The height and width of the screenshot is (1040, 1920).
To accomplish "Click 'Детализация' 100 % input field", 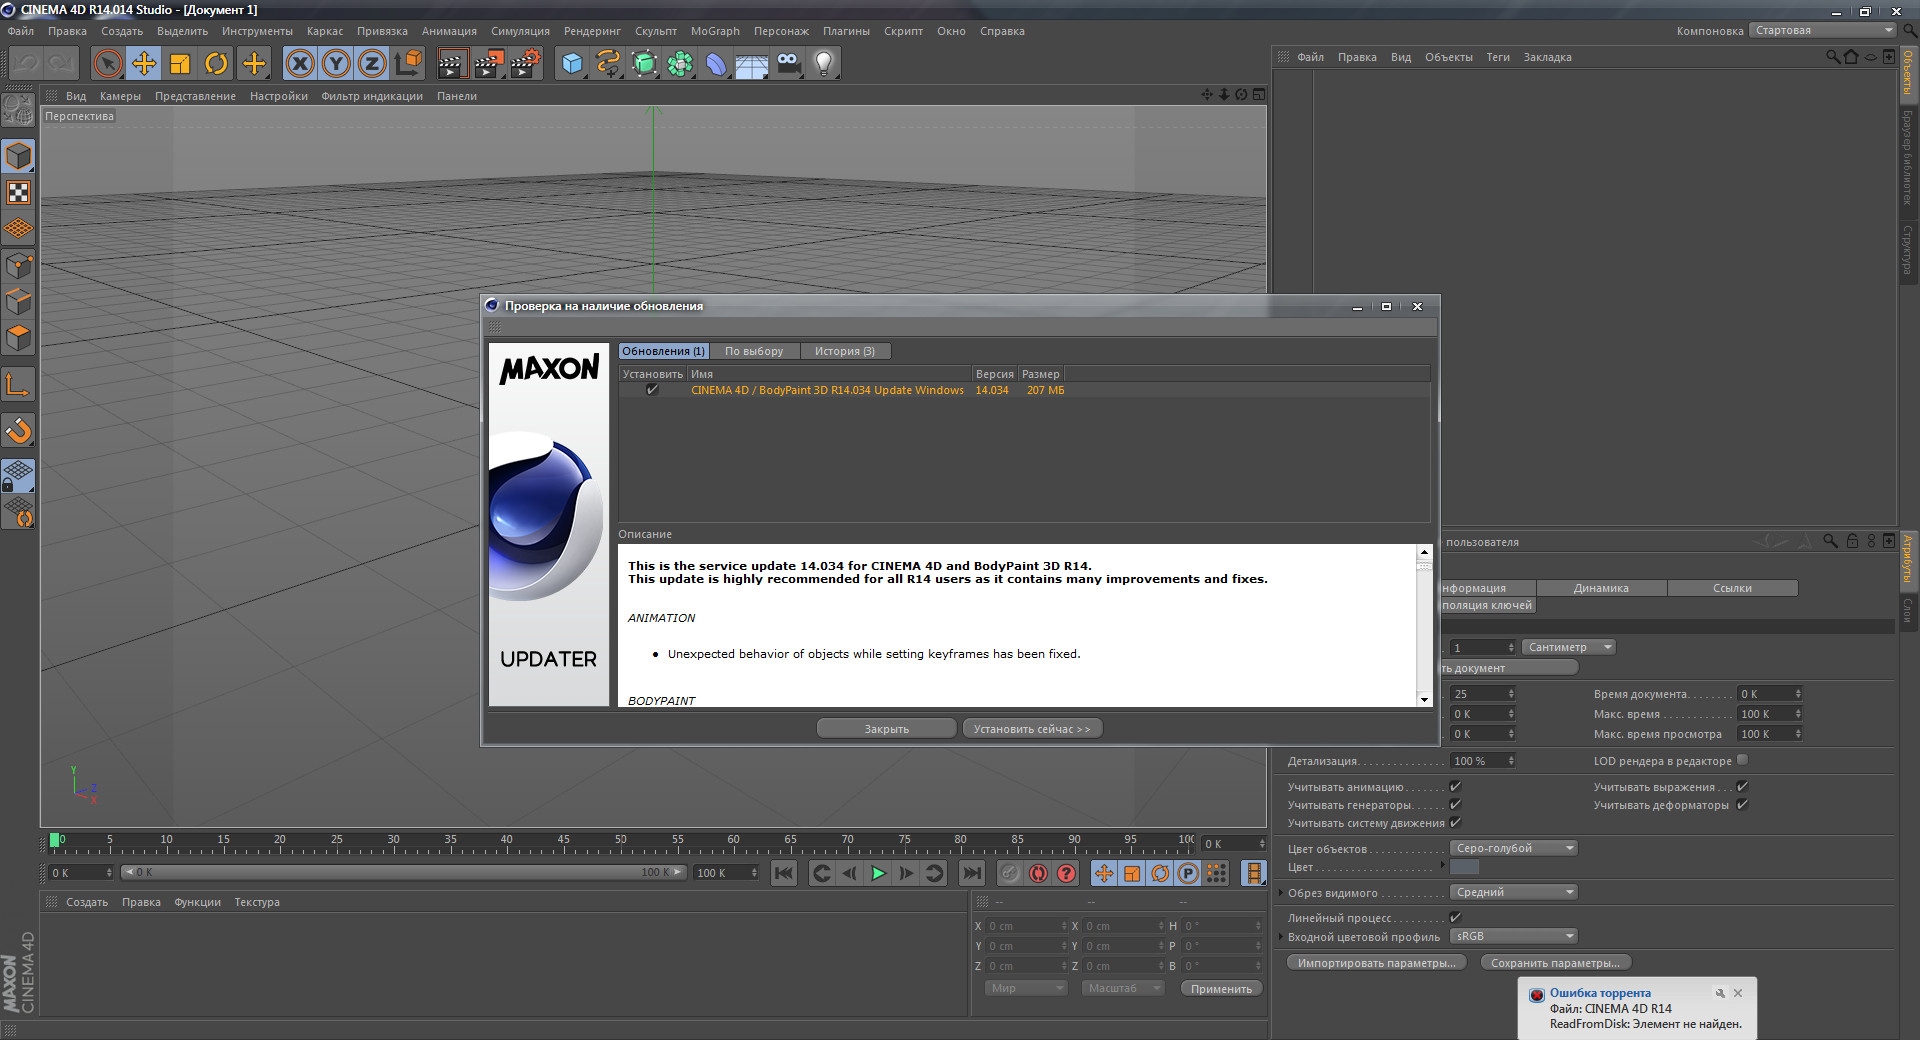I will [1484, 761].
